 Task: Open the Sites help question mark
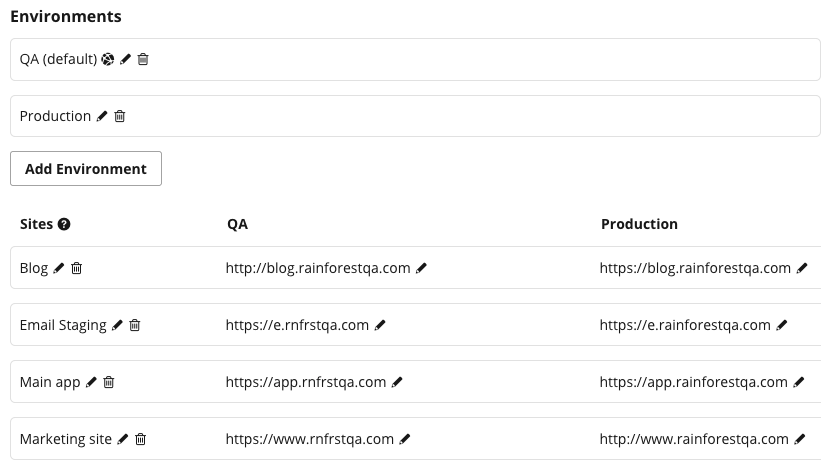pos(64,224)
